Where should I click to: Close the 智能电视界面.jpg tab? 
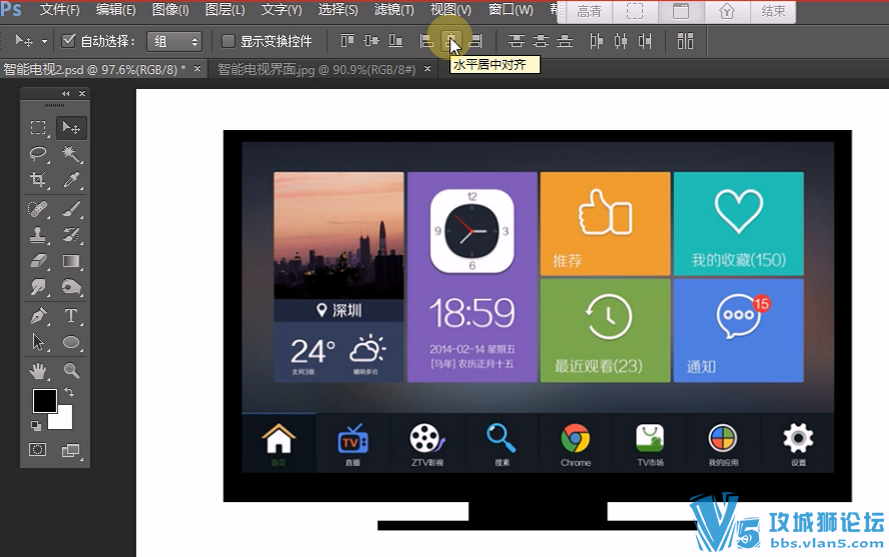[427, 69]
